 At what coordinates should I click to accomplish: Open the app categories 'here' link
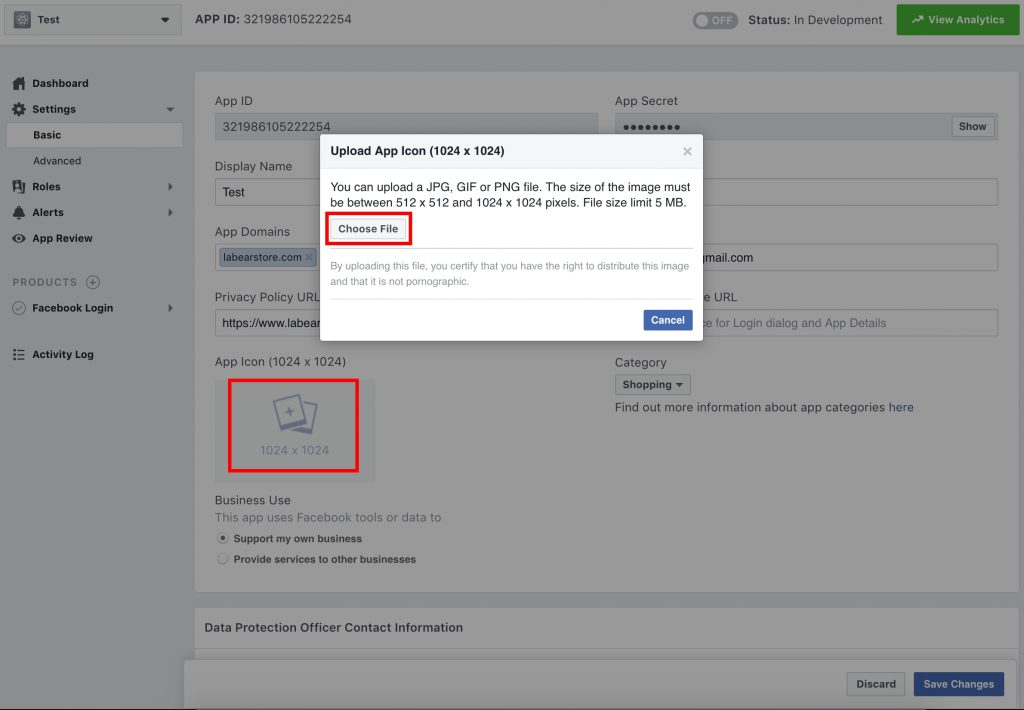(901, 407)
